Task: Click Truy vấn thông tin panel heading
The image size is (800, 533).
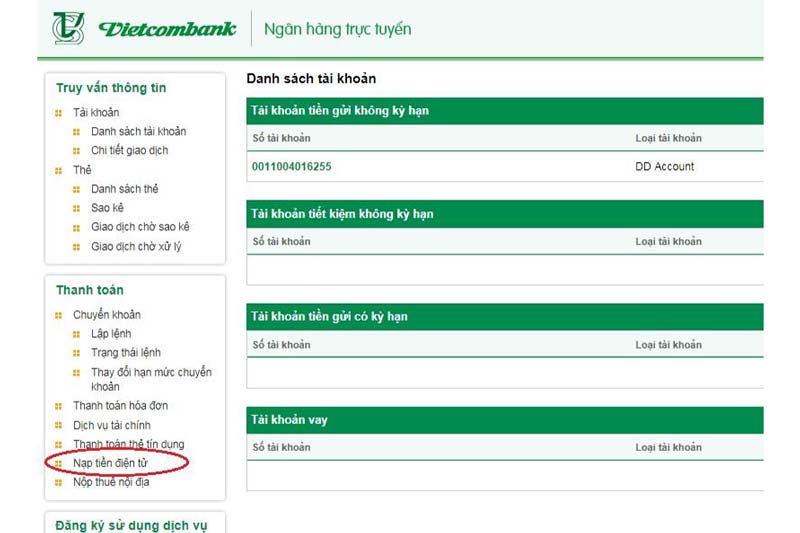Action: point(111,88)
